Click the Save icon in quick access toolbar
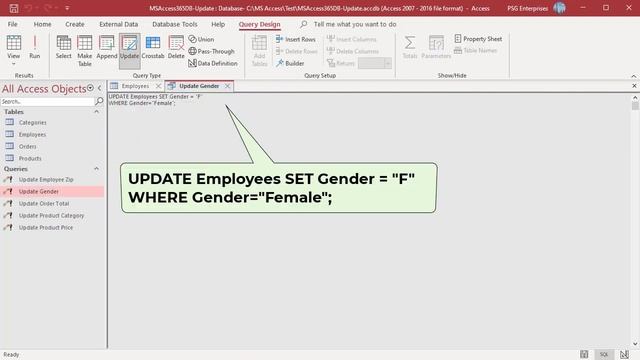This screenshot has height=360, width=640. pos(13,8)
